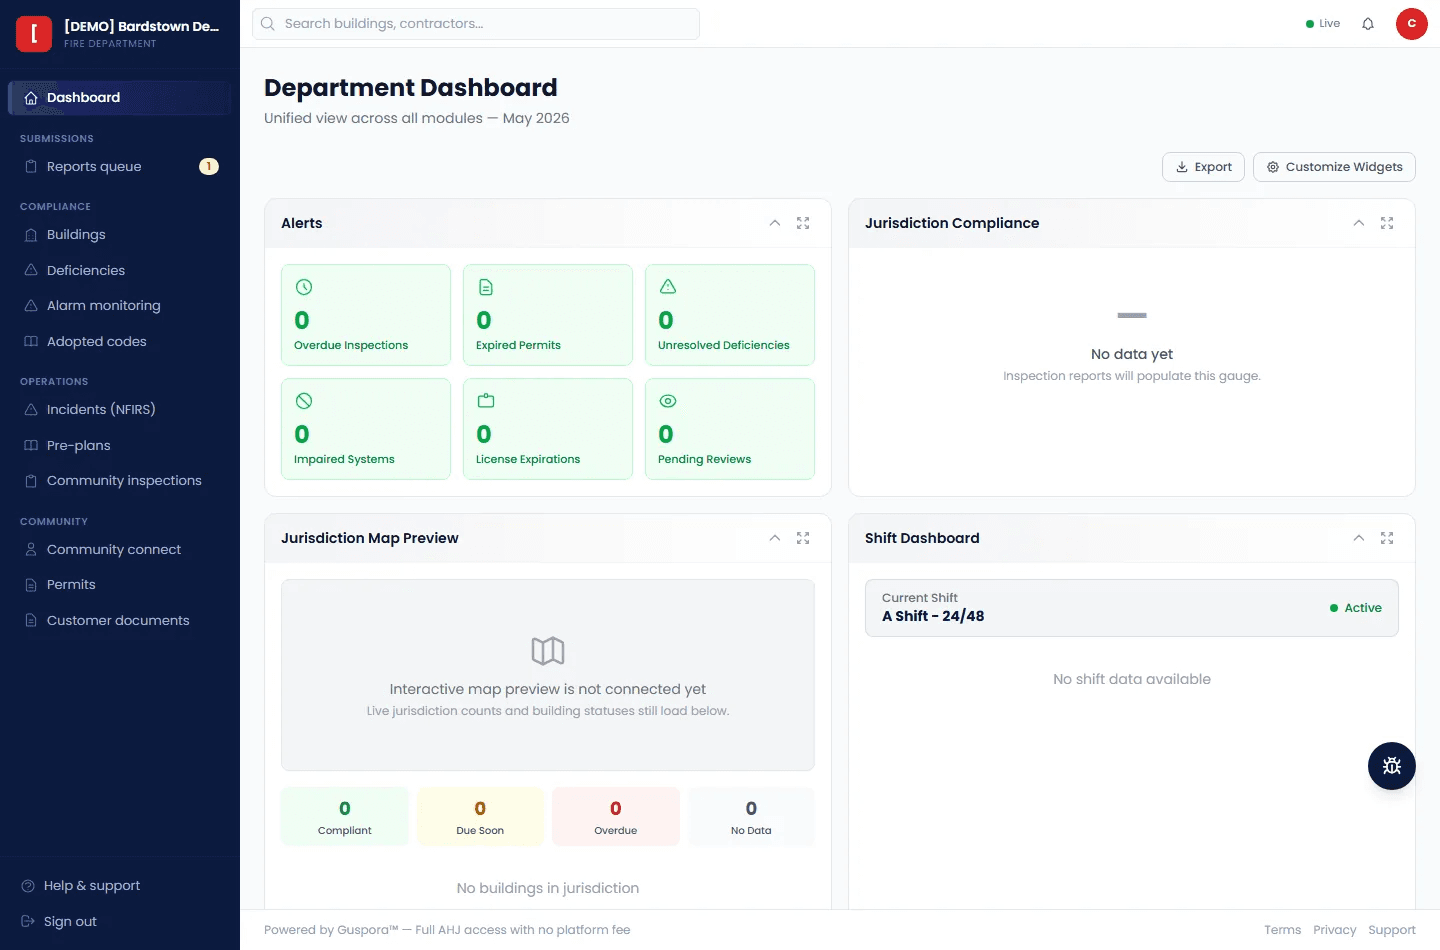Open the user avatar menu labeled C
Image resolution: width=1440 pixels, height=950 pixels.
[x=1412, y=24]
